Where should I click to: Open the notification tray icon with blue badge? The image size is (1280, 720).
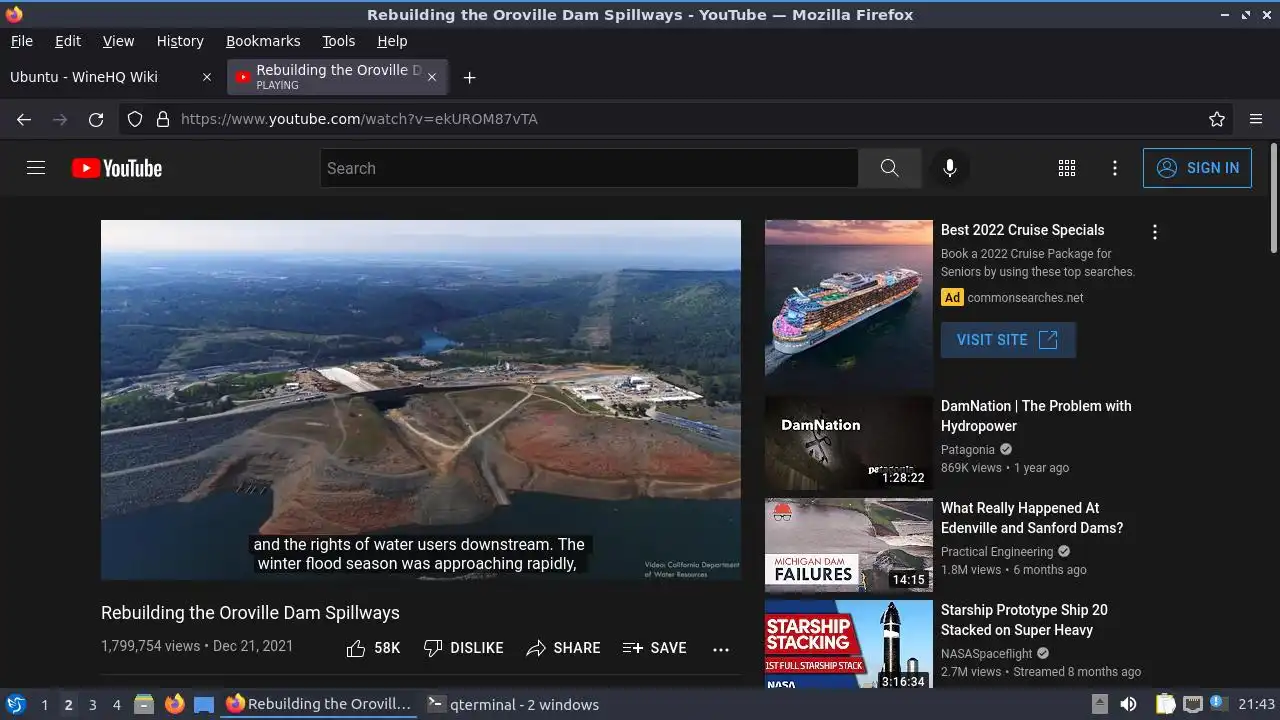click(x=1219, y=704)
